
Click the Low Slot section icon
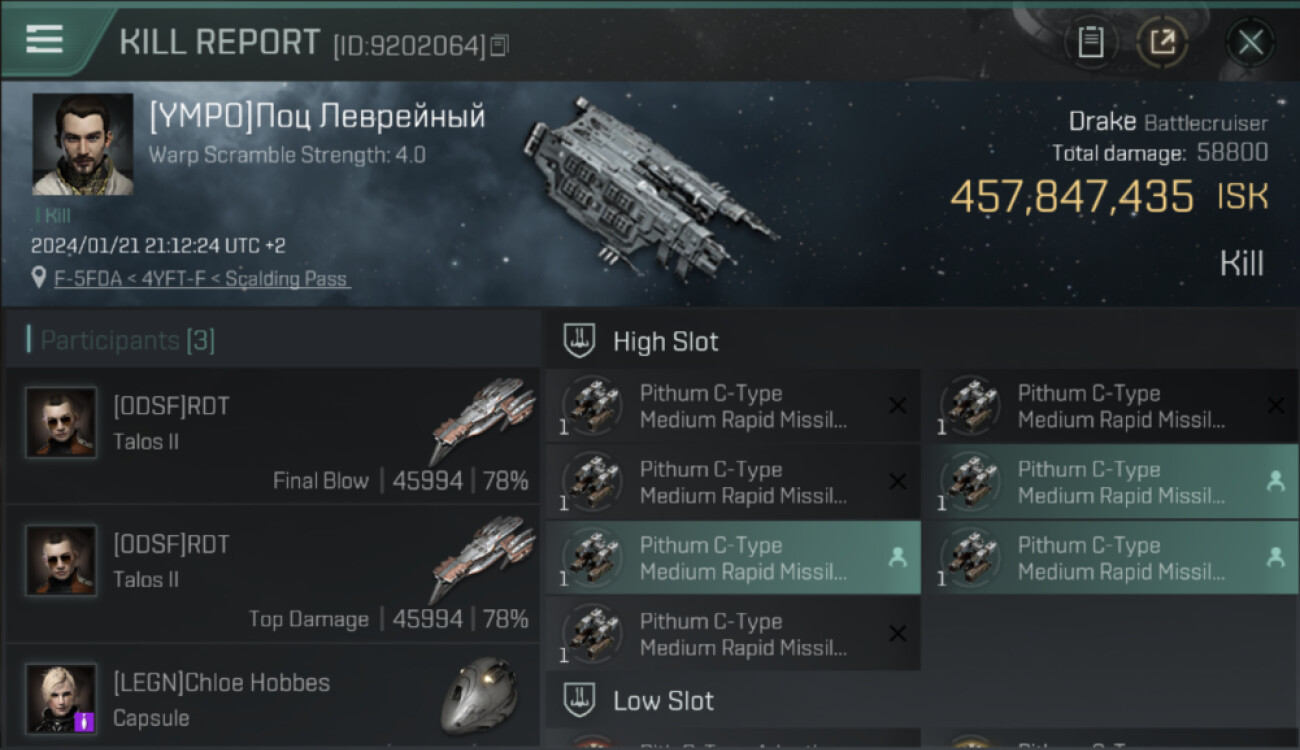(579, 700)
